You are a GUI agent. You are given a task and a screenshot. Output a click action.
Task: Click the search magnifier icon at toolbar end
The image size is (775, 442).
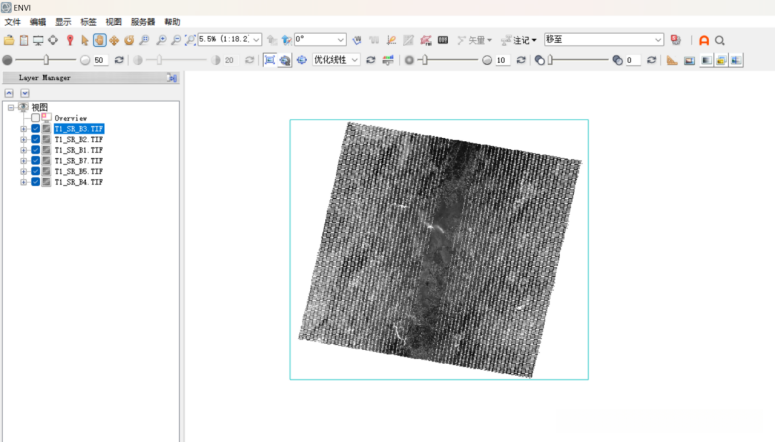720,40
